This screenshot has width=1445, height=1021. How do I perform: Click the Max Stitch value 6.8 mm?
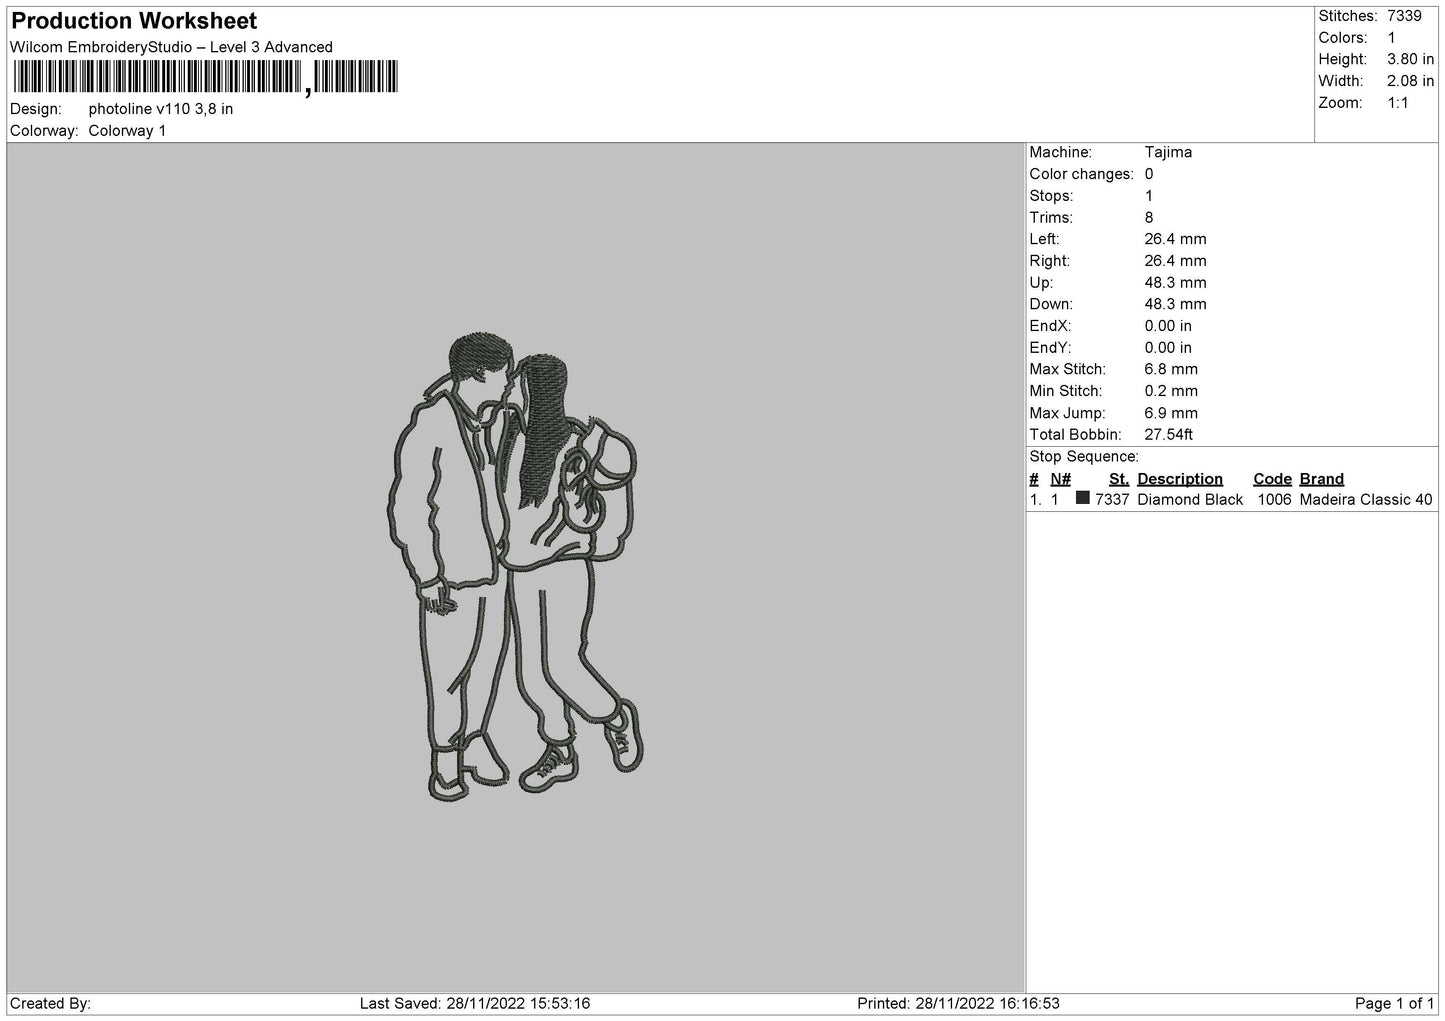point(1171,370)
